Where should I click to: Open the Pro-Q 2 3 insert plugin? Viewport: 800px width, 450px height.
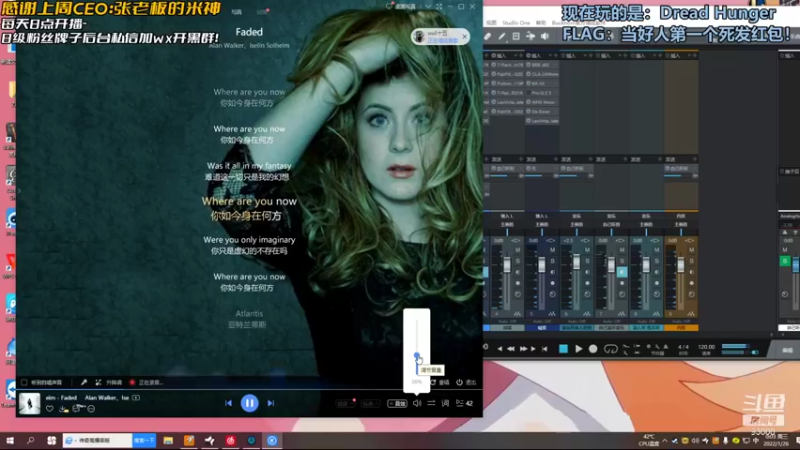(x=543, y=93)
